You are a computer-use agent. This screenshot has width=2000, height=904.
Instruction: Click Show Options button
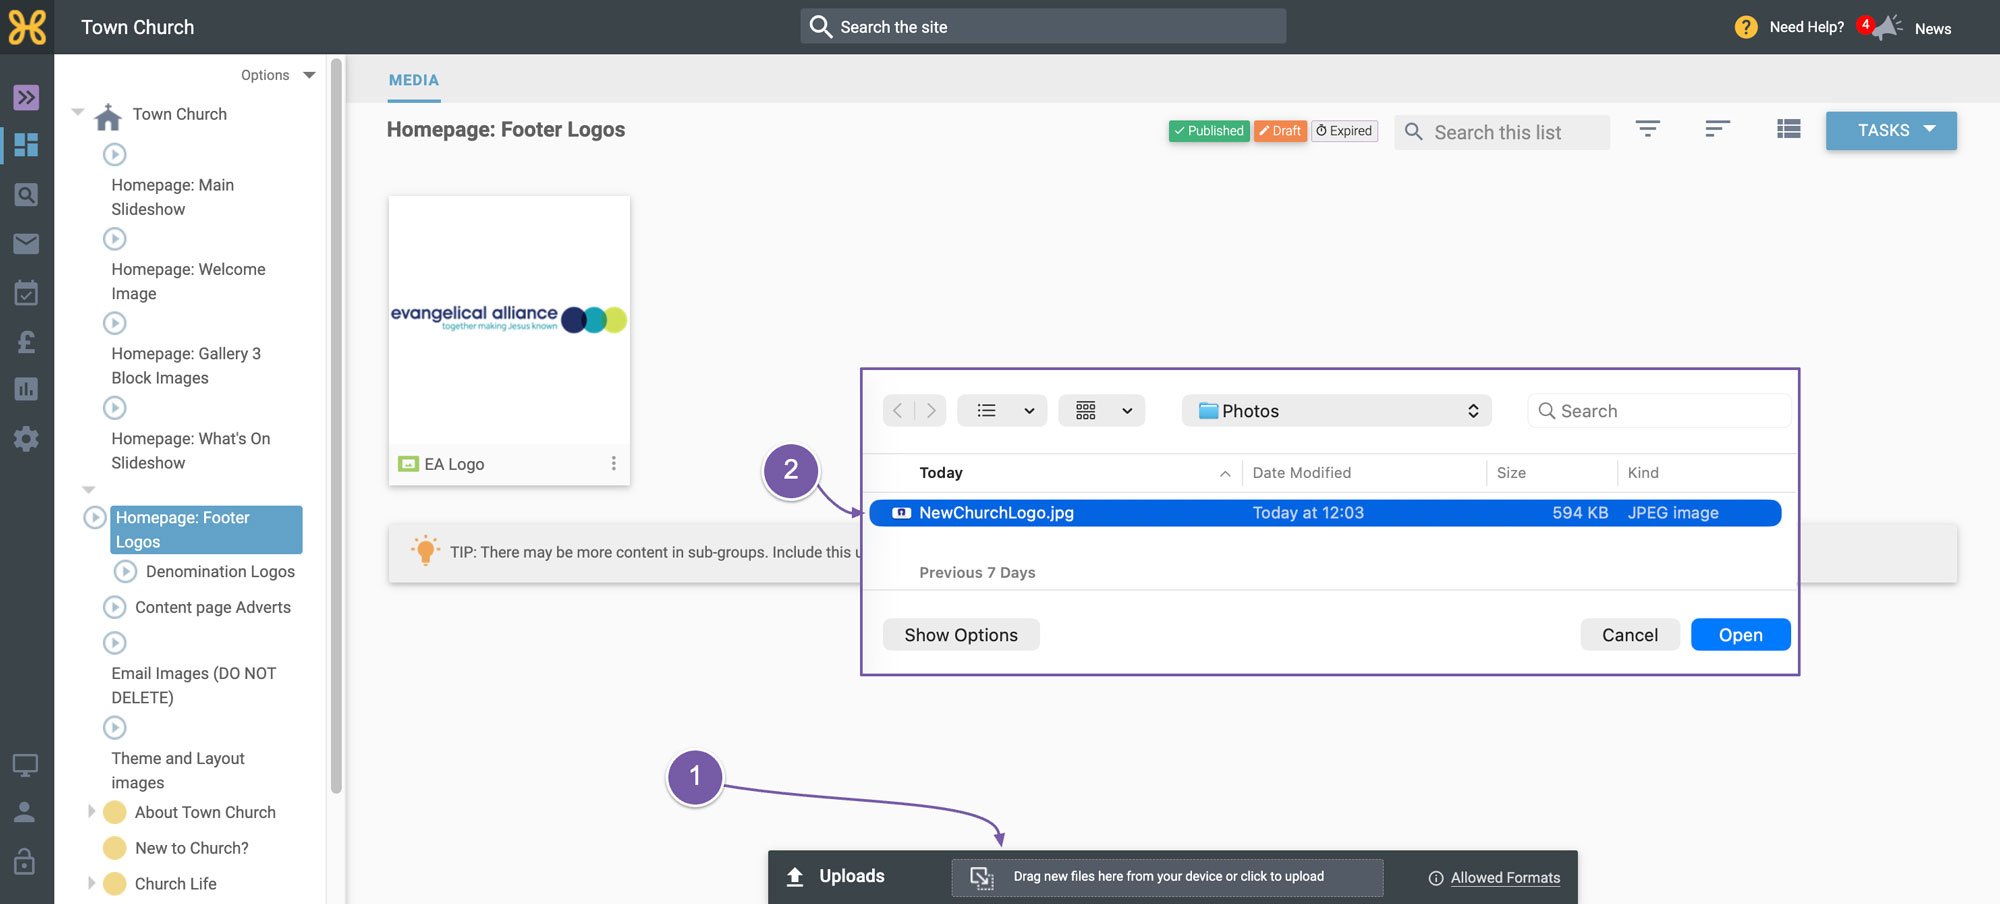coord(961,635)
